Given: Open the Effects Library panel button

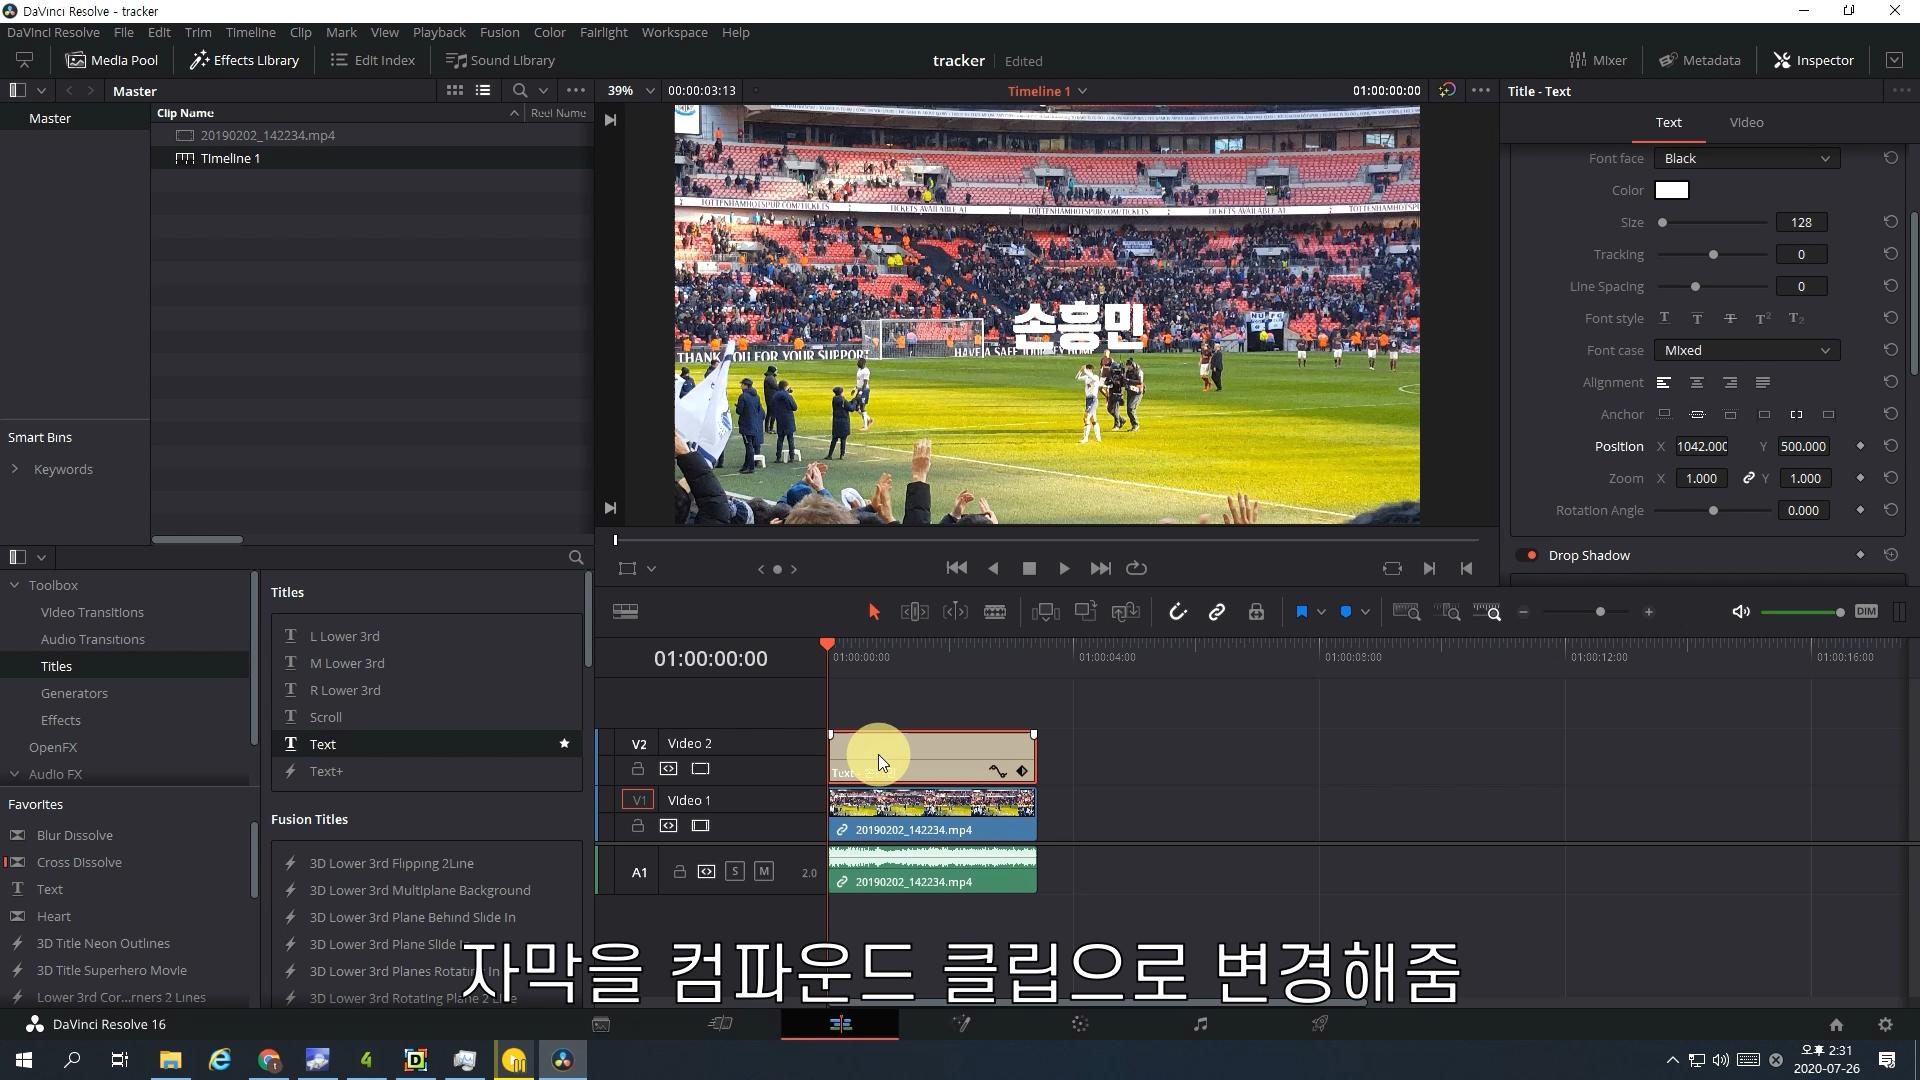Looking at the screenshot, I should tap(245, 60).
